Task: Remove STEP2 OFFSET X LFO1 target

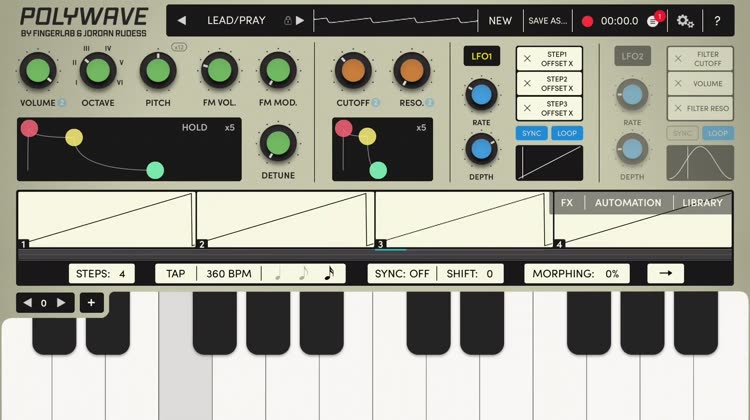Action: click(x=527, y=83)
